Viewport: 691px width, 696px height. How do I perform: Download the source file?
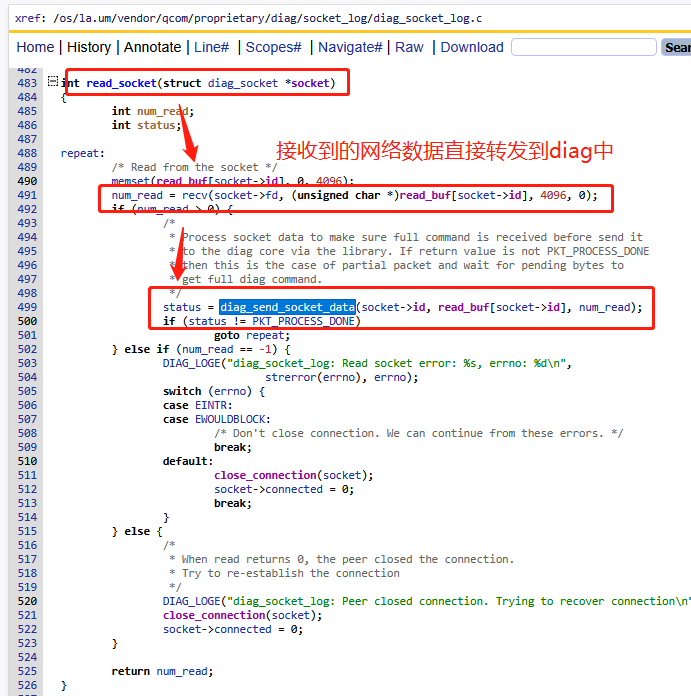472,47
